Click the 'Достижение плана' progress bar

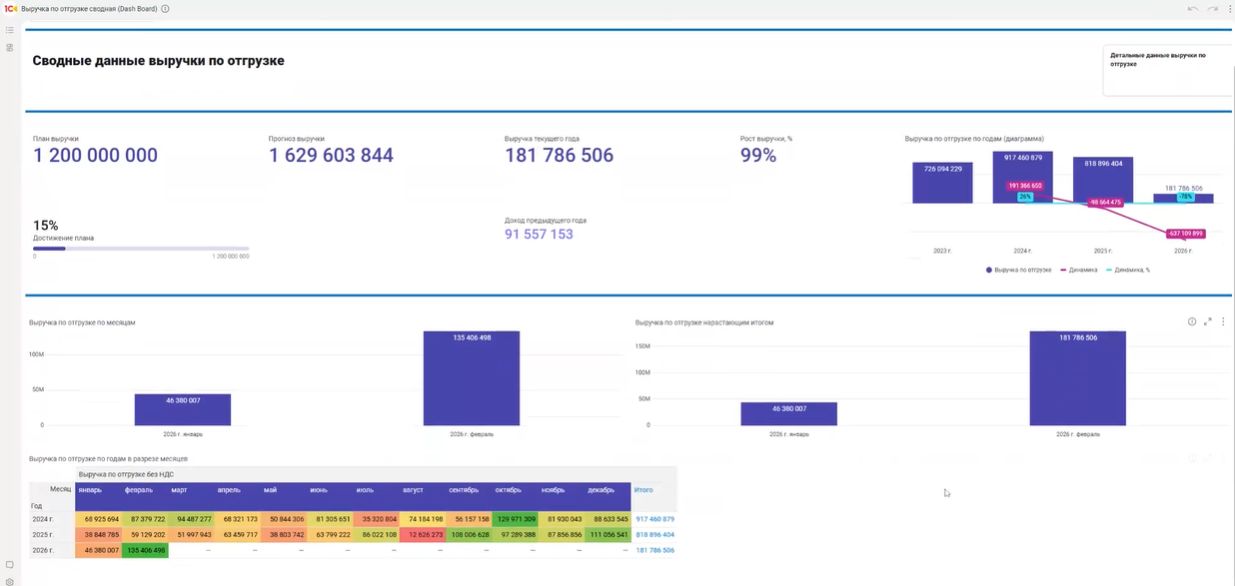click(x=141, y=248)
